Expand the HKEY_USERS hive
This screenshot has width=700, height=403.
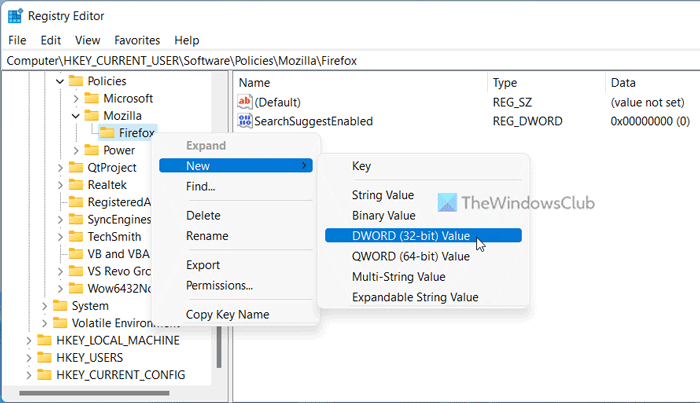pyautogui.click(x=29, y=358)
